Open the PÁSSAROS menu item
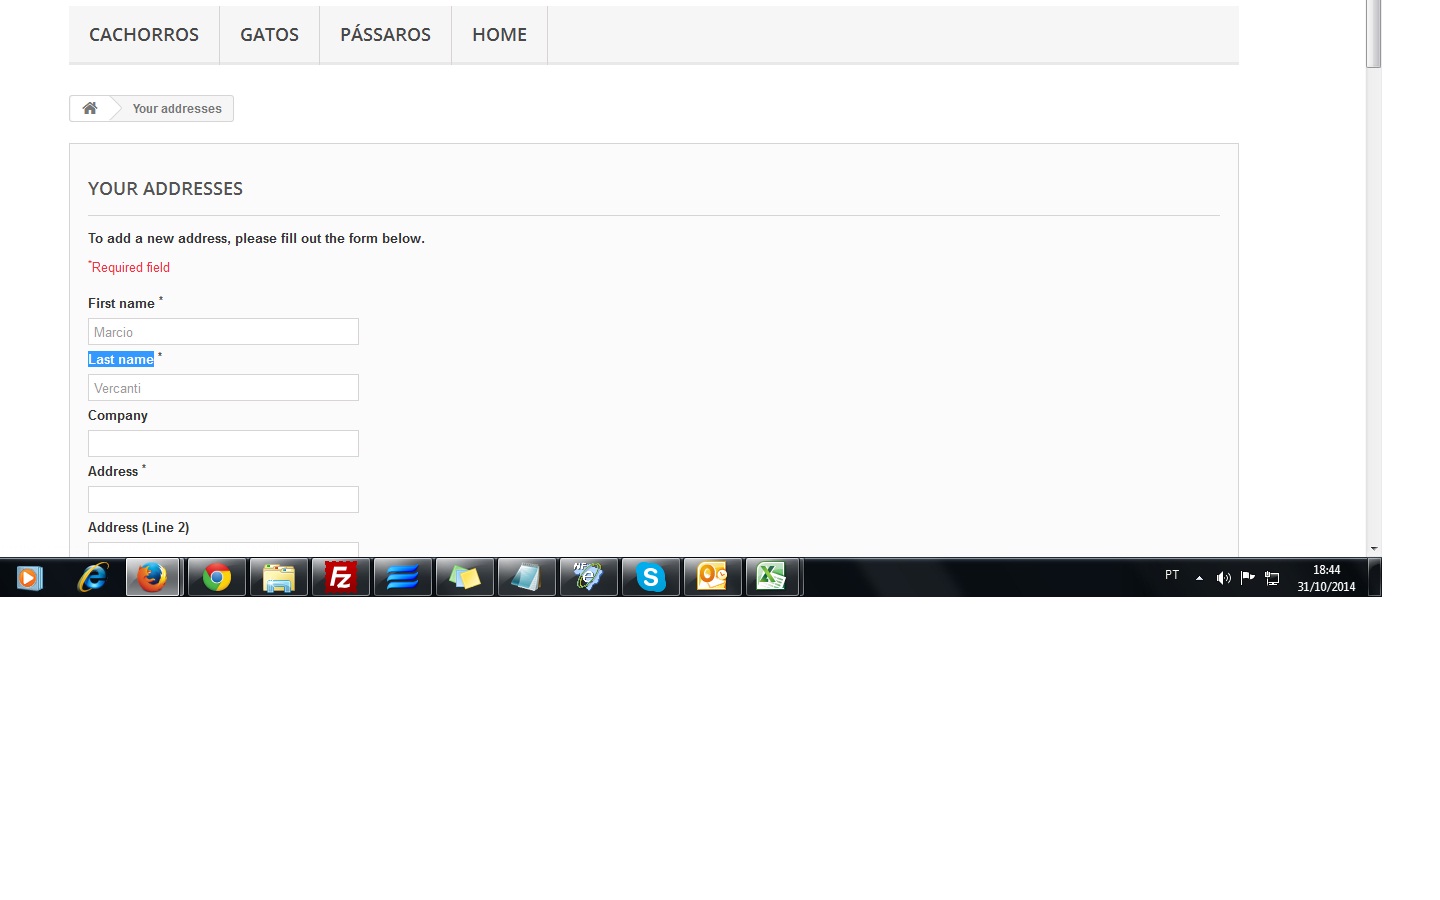 point(385,34)
